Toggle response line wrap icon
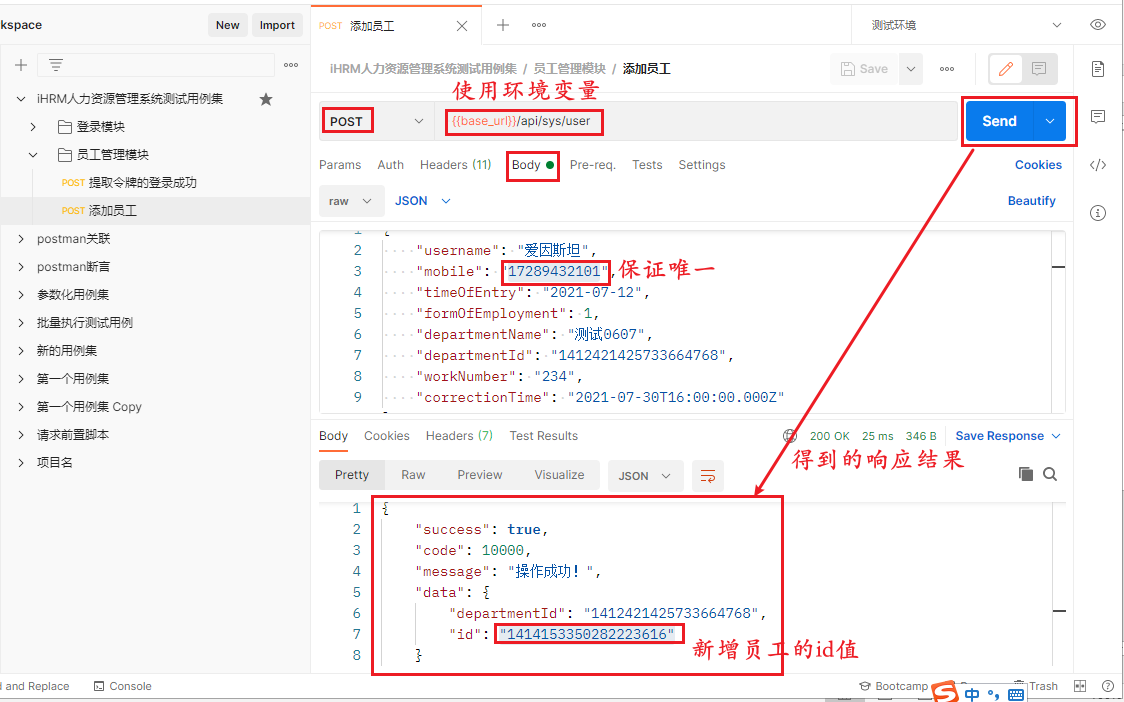 (708, 476)
